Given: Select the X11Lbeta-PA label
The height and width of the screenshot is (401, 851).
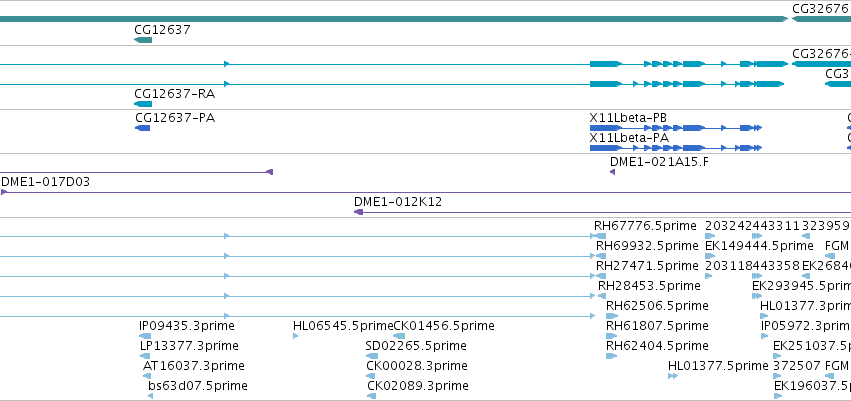Looking at the screenshot, I should pyautogui.click(x=629, y=138).
